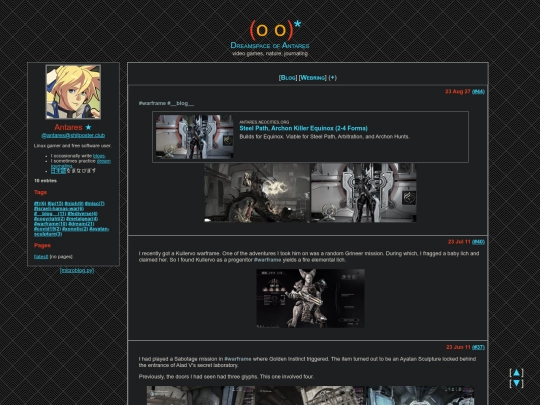Open post permalink #40 next to 23 Jul 11

point(478,242)
